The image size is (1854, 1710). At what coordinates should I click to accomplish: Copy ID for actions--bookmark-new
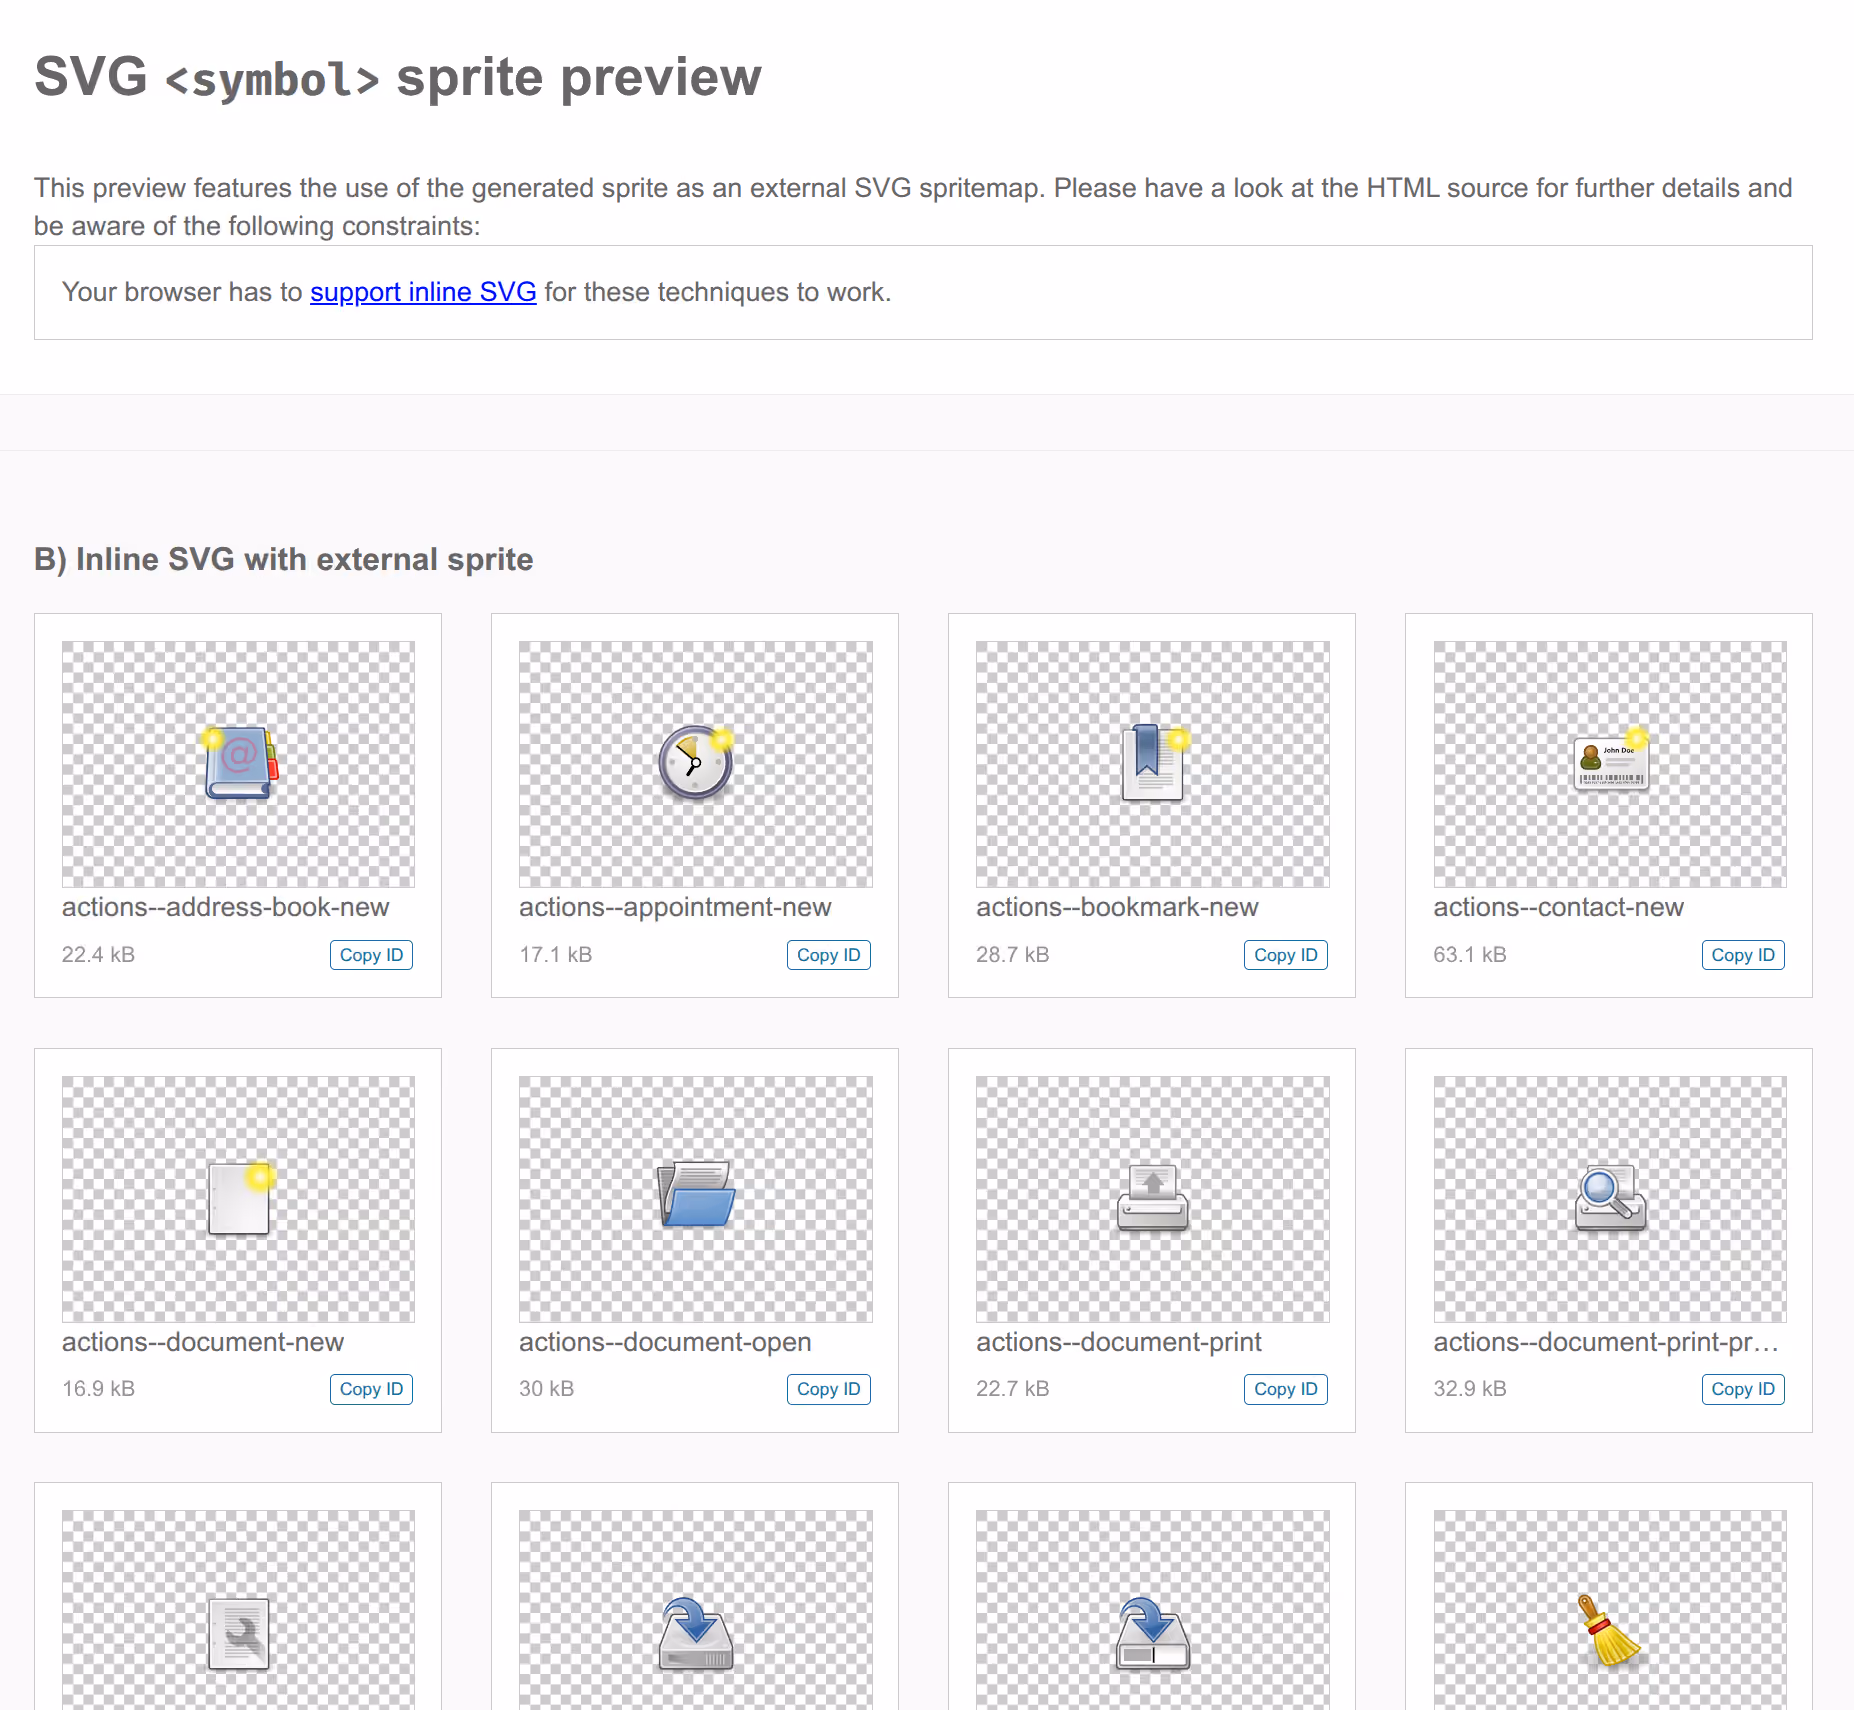[x=1285, y=955]
